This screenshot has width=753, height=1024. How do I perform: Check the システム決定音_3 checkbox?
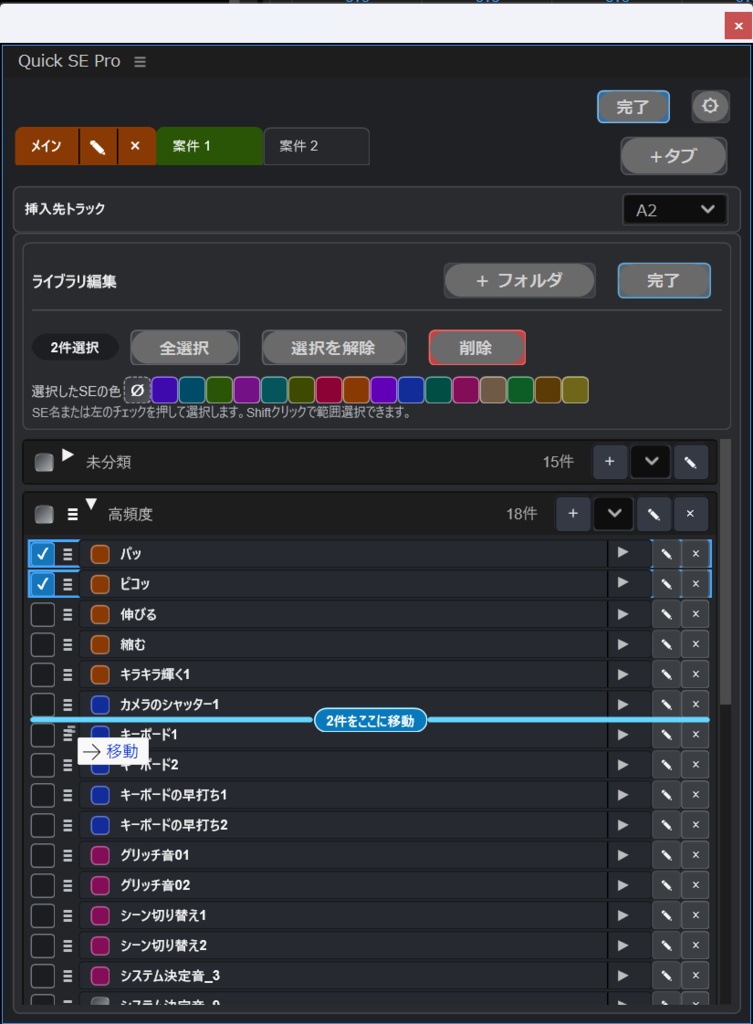click(43, 976)
